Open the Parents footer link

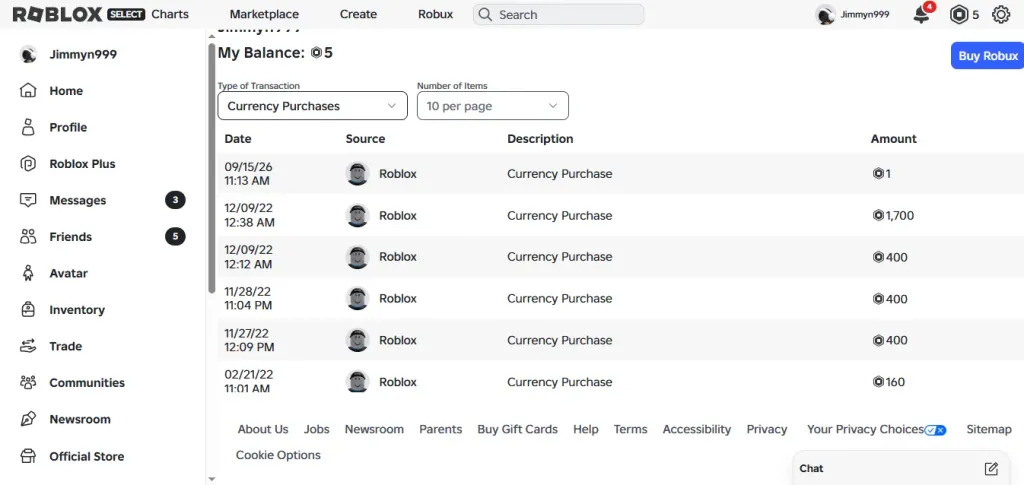440,430
